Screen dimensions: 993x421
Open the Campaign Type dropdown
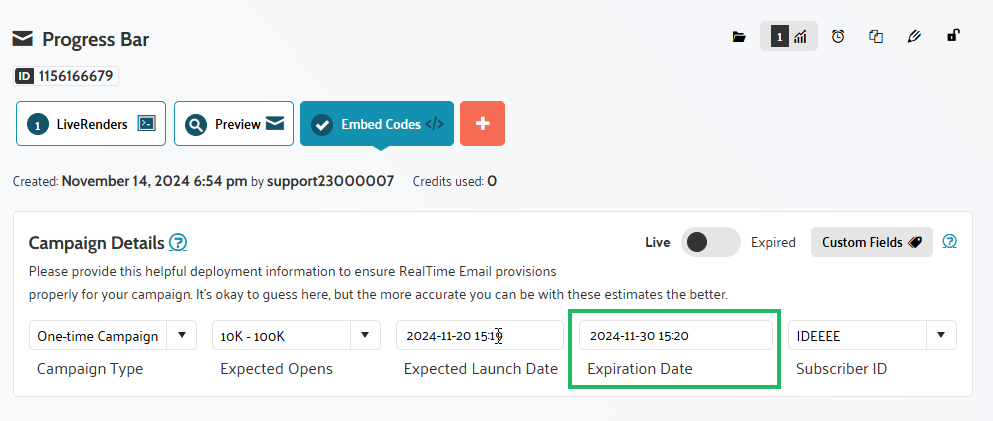(x=113, y=335)
